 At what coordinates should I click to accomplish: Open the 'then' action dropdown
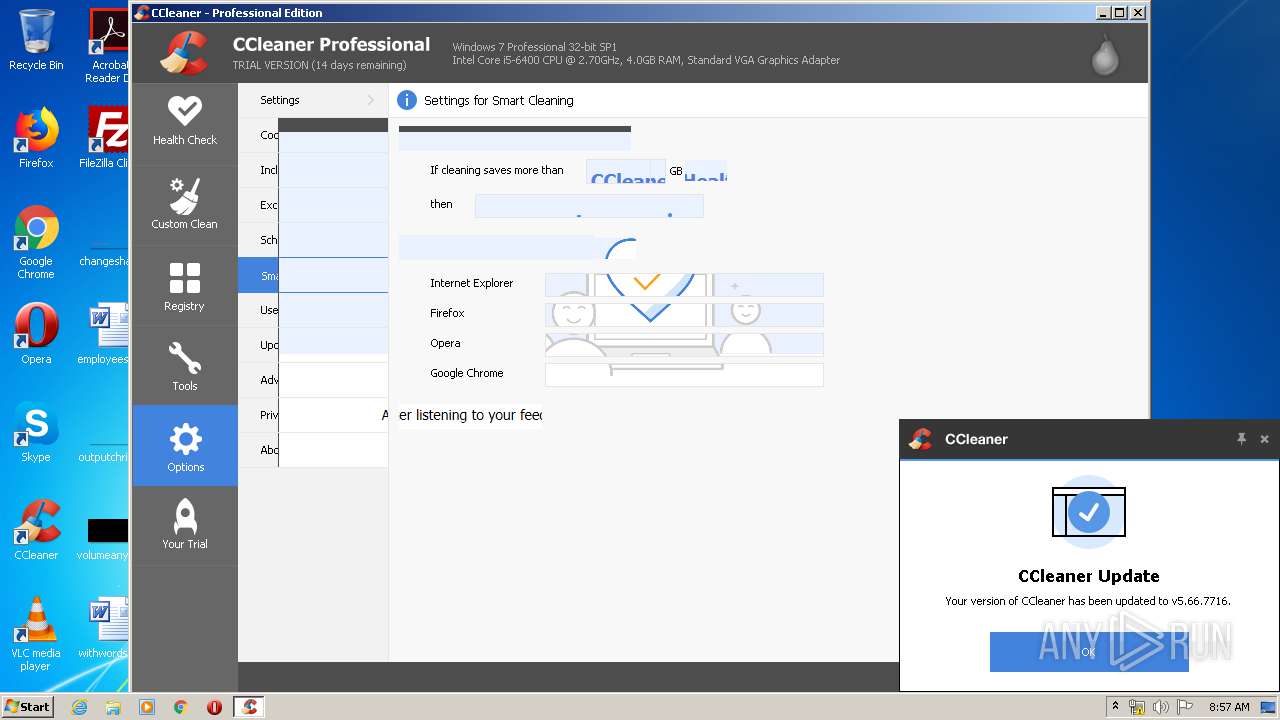[589, 205]
